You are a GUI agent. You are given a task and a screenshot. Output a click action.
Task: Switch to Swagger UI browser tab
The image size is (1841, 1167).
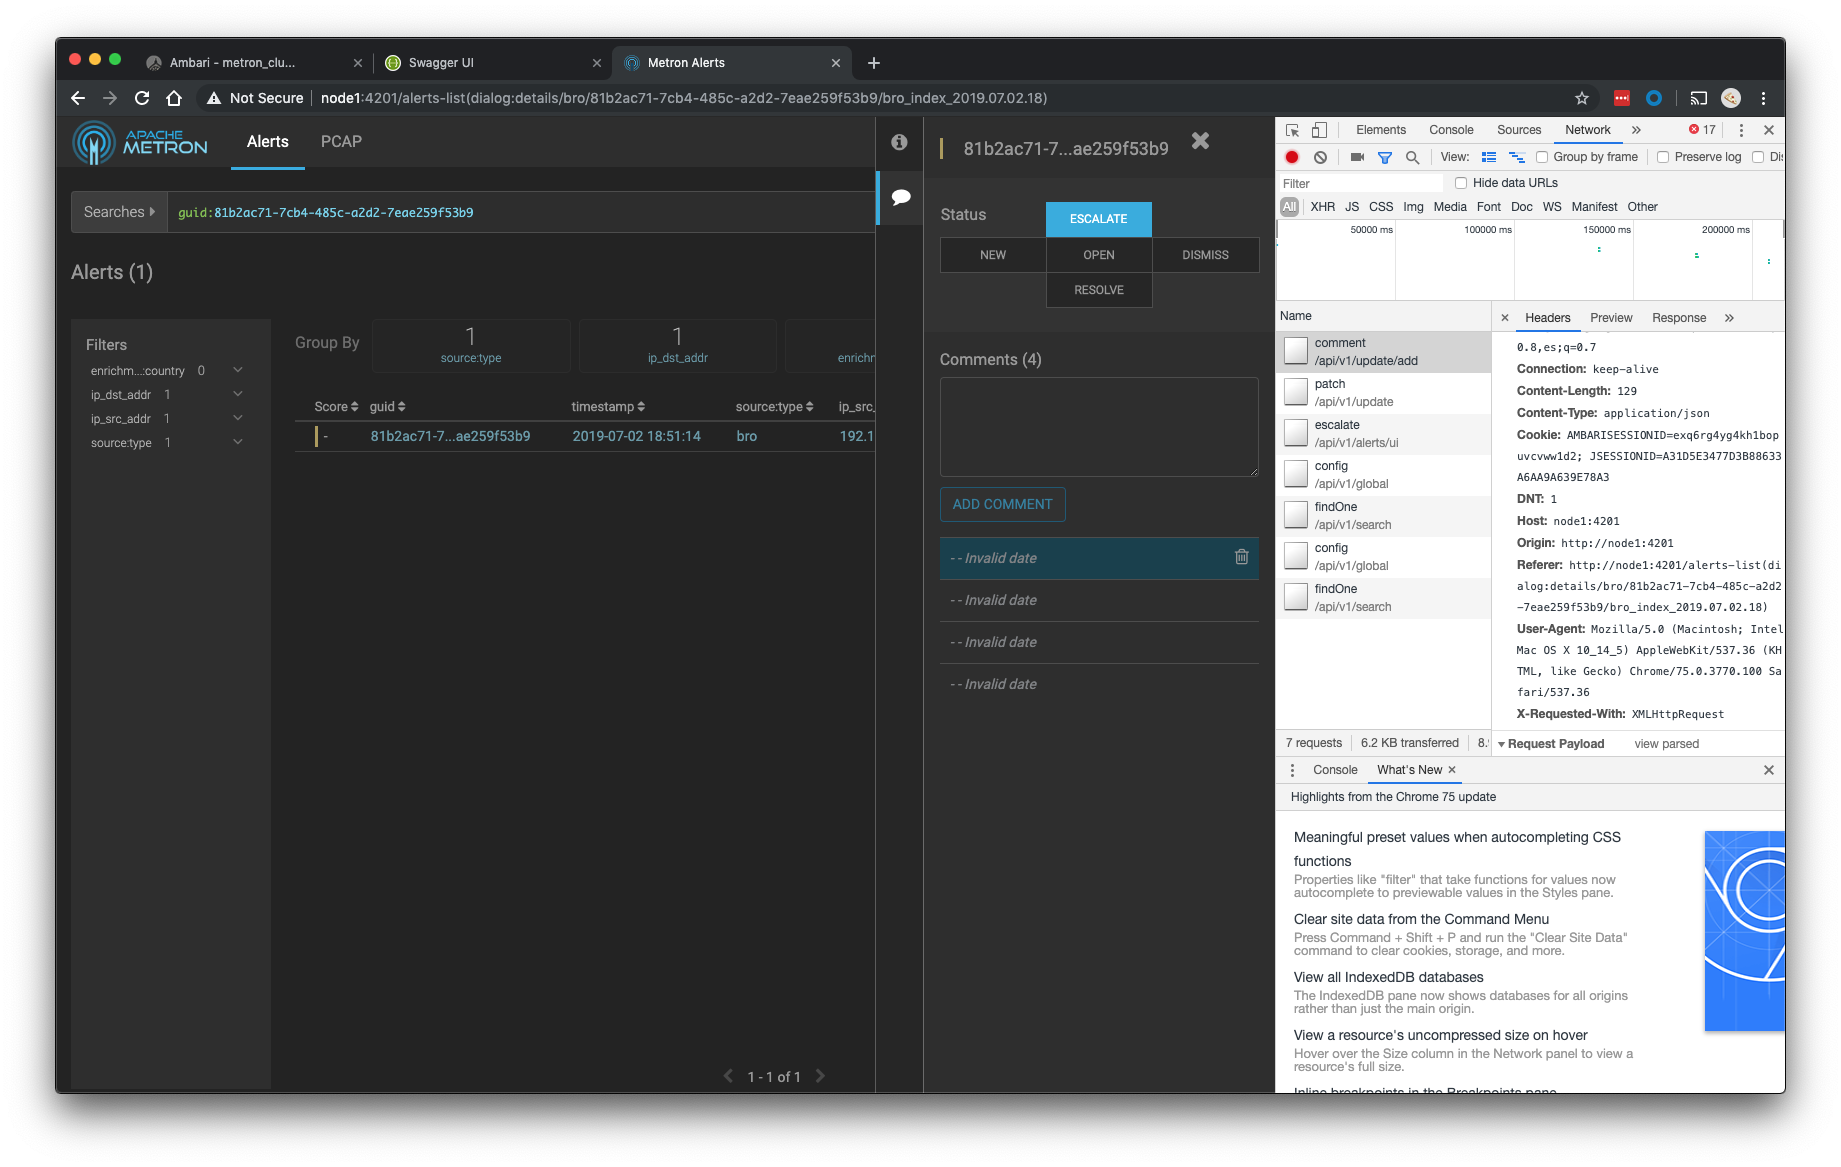click(x=494, y=63)
